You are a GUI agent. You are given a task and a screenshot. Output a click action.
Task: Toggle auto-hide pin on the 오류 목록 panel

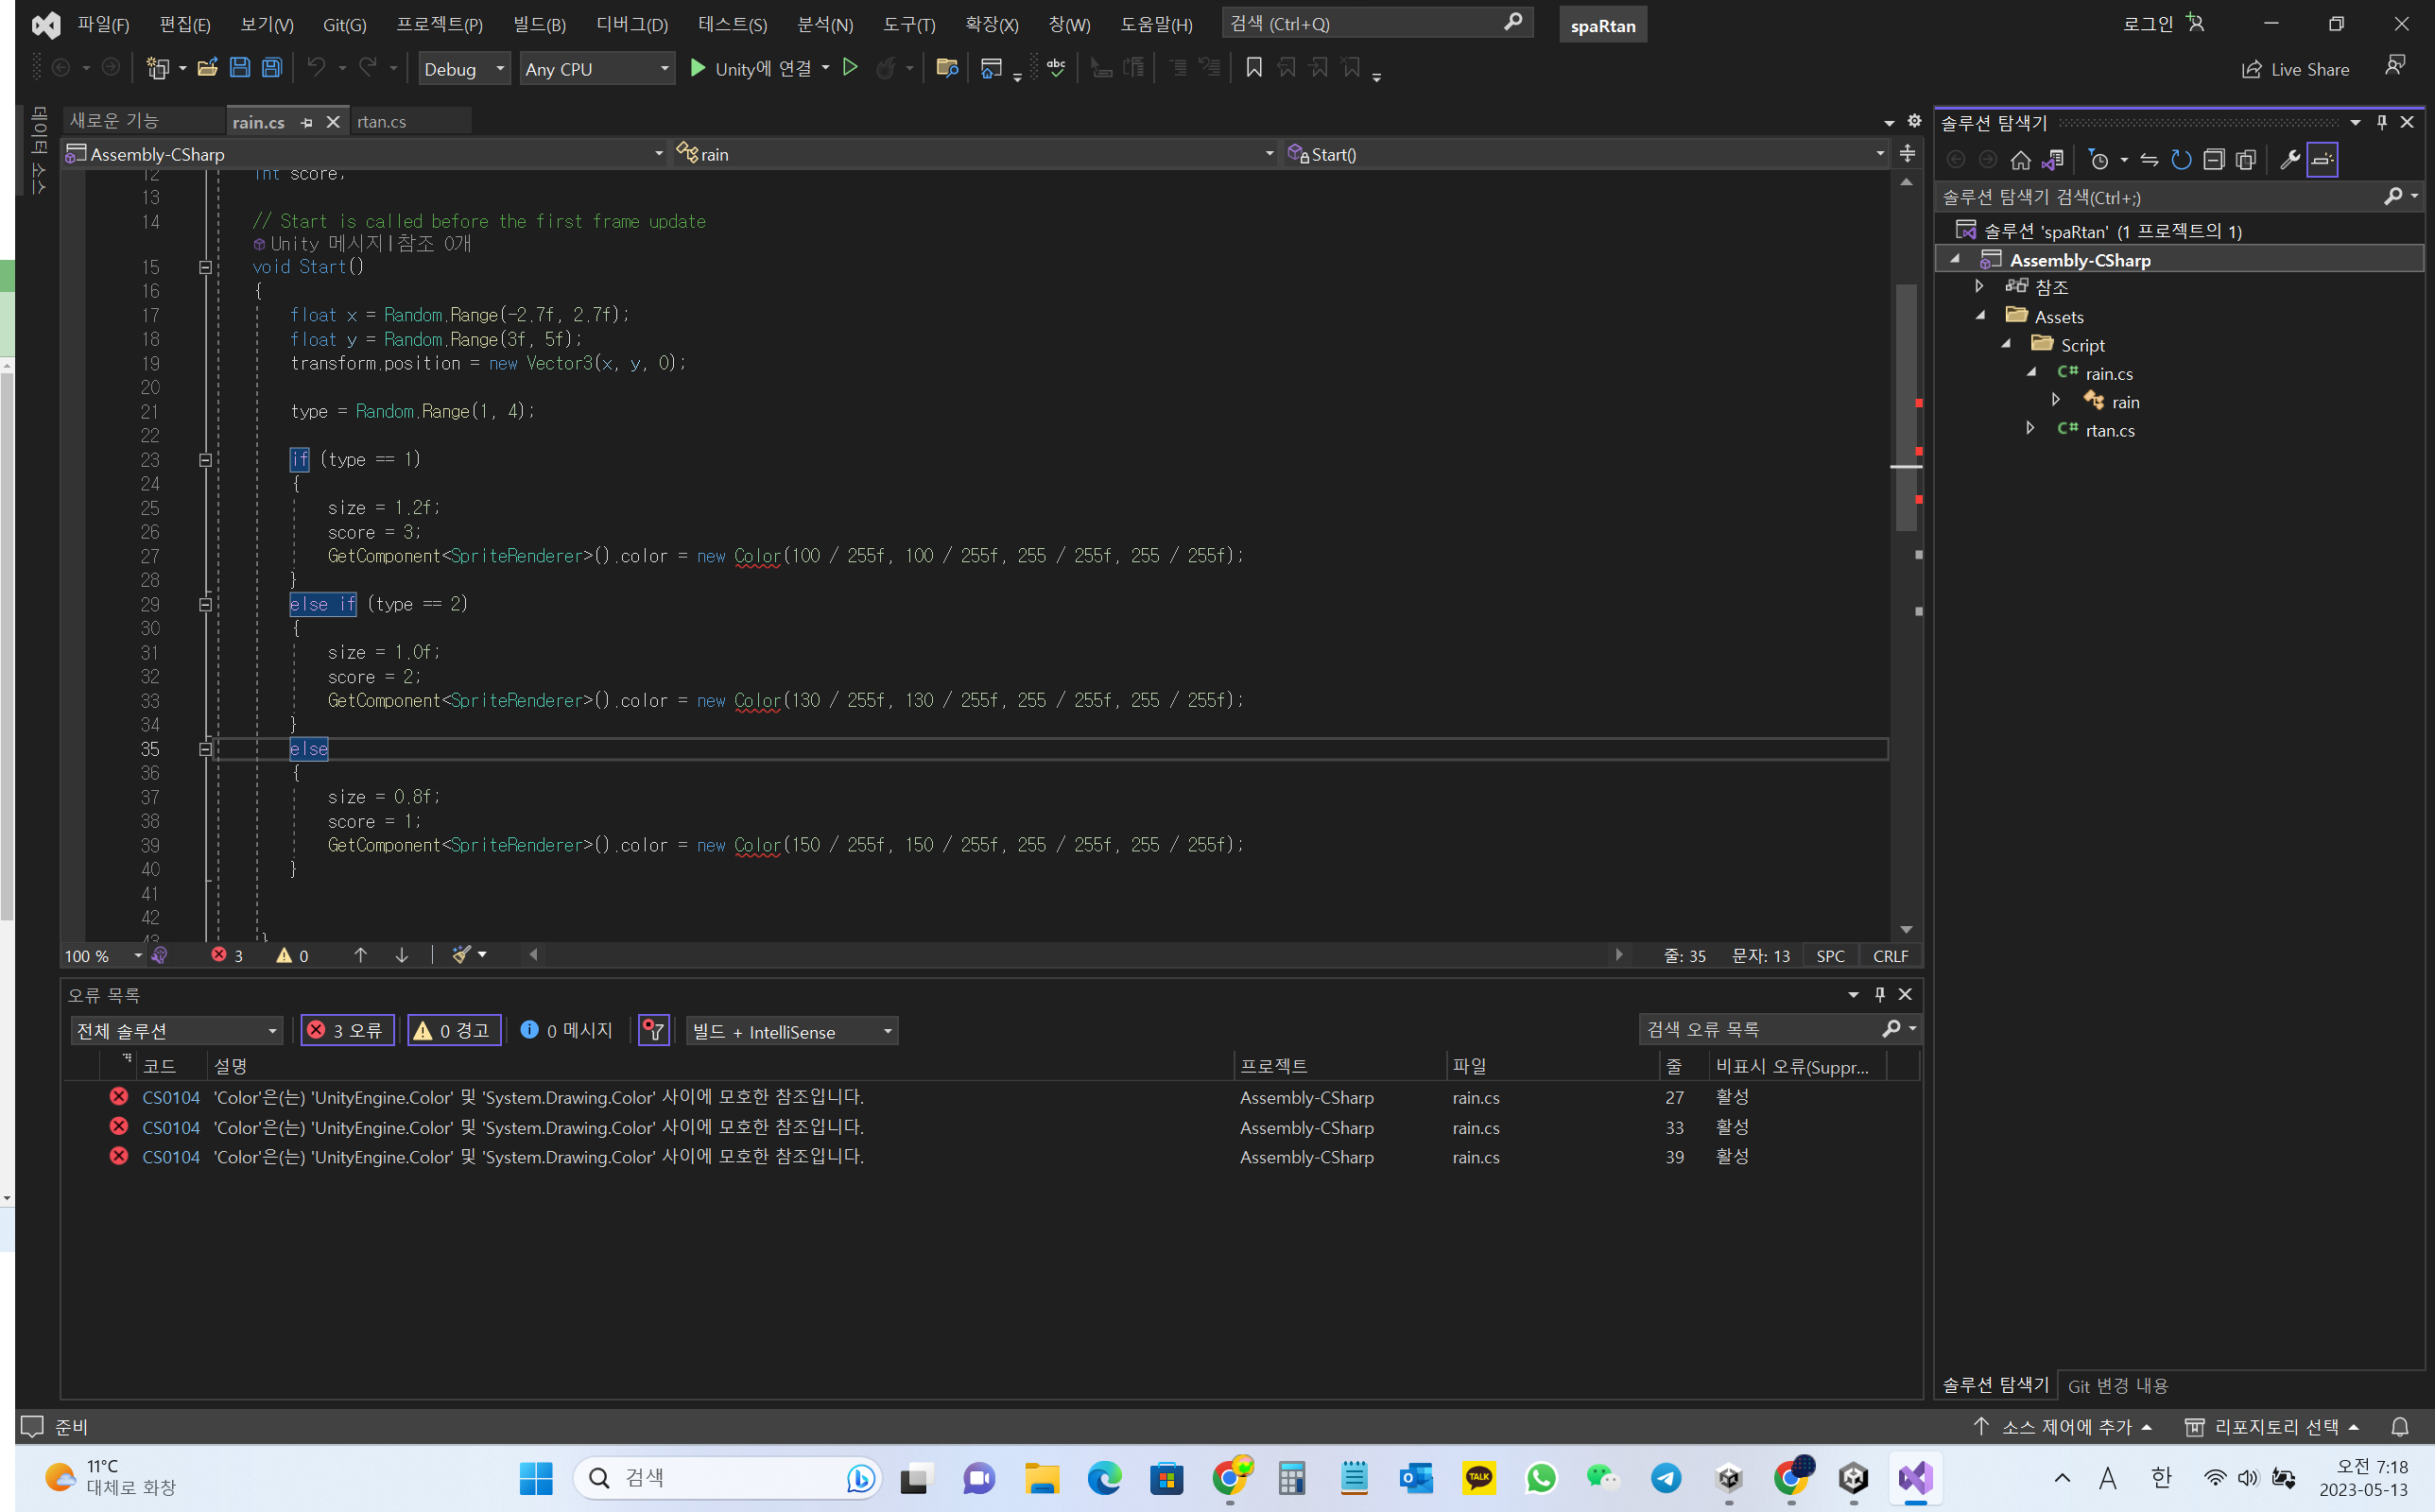pos(1880,995)
